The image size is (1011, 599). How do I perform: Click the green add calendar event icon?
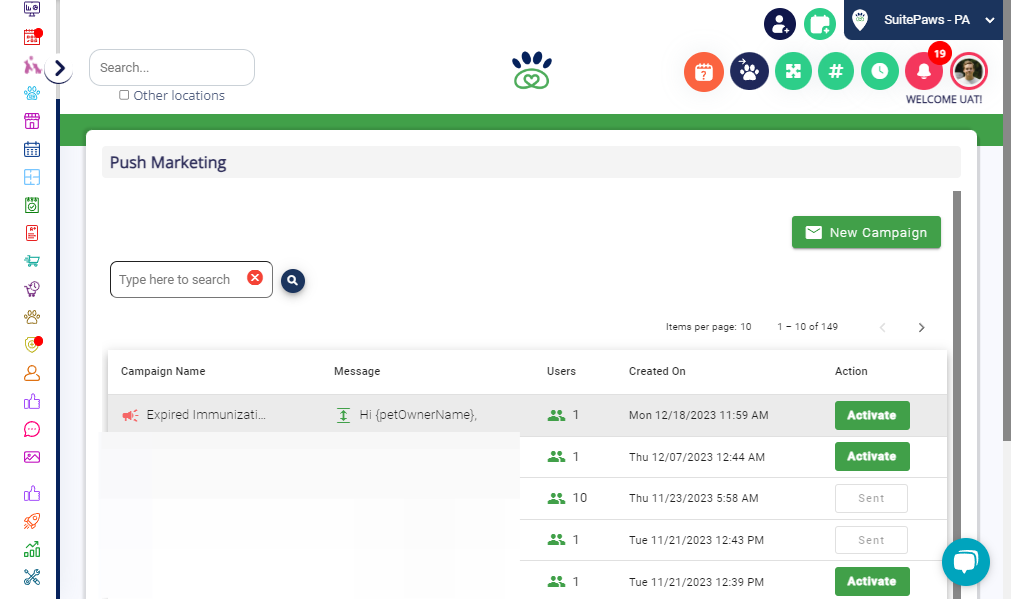pyautogui.click(x=820, y=25)
